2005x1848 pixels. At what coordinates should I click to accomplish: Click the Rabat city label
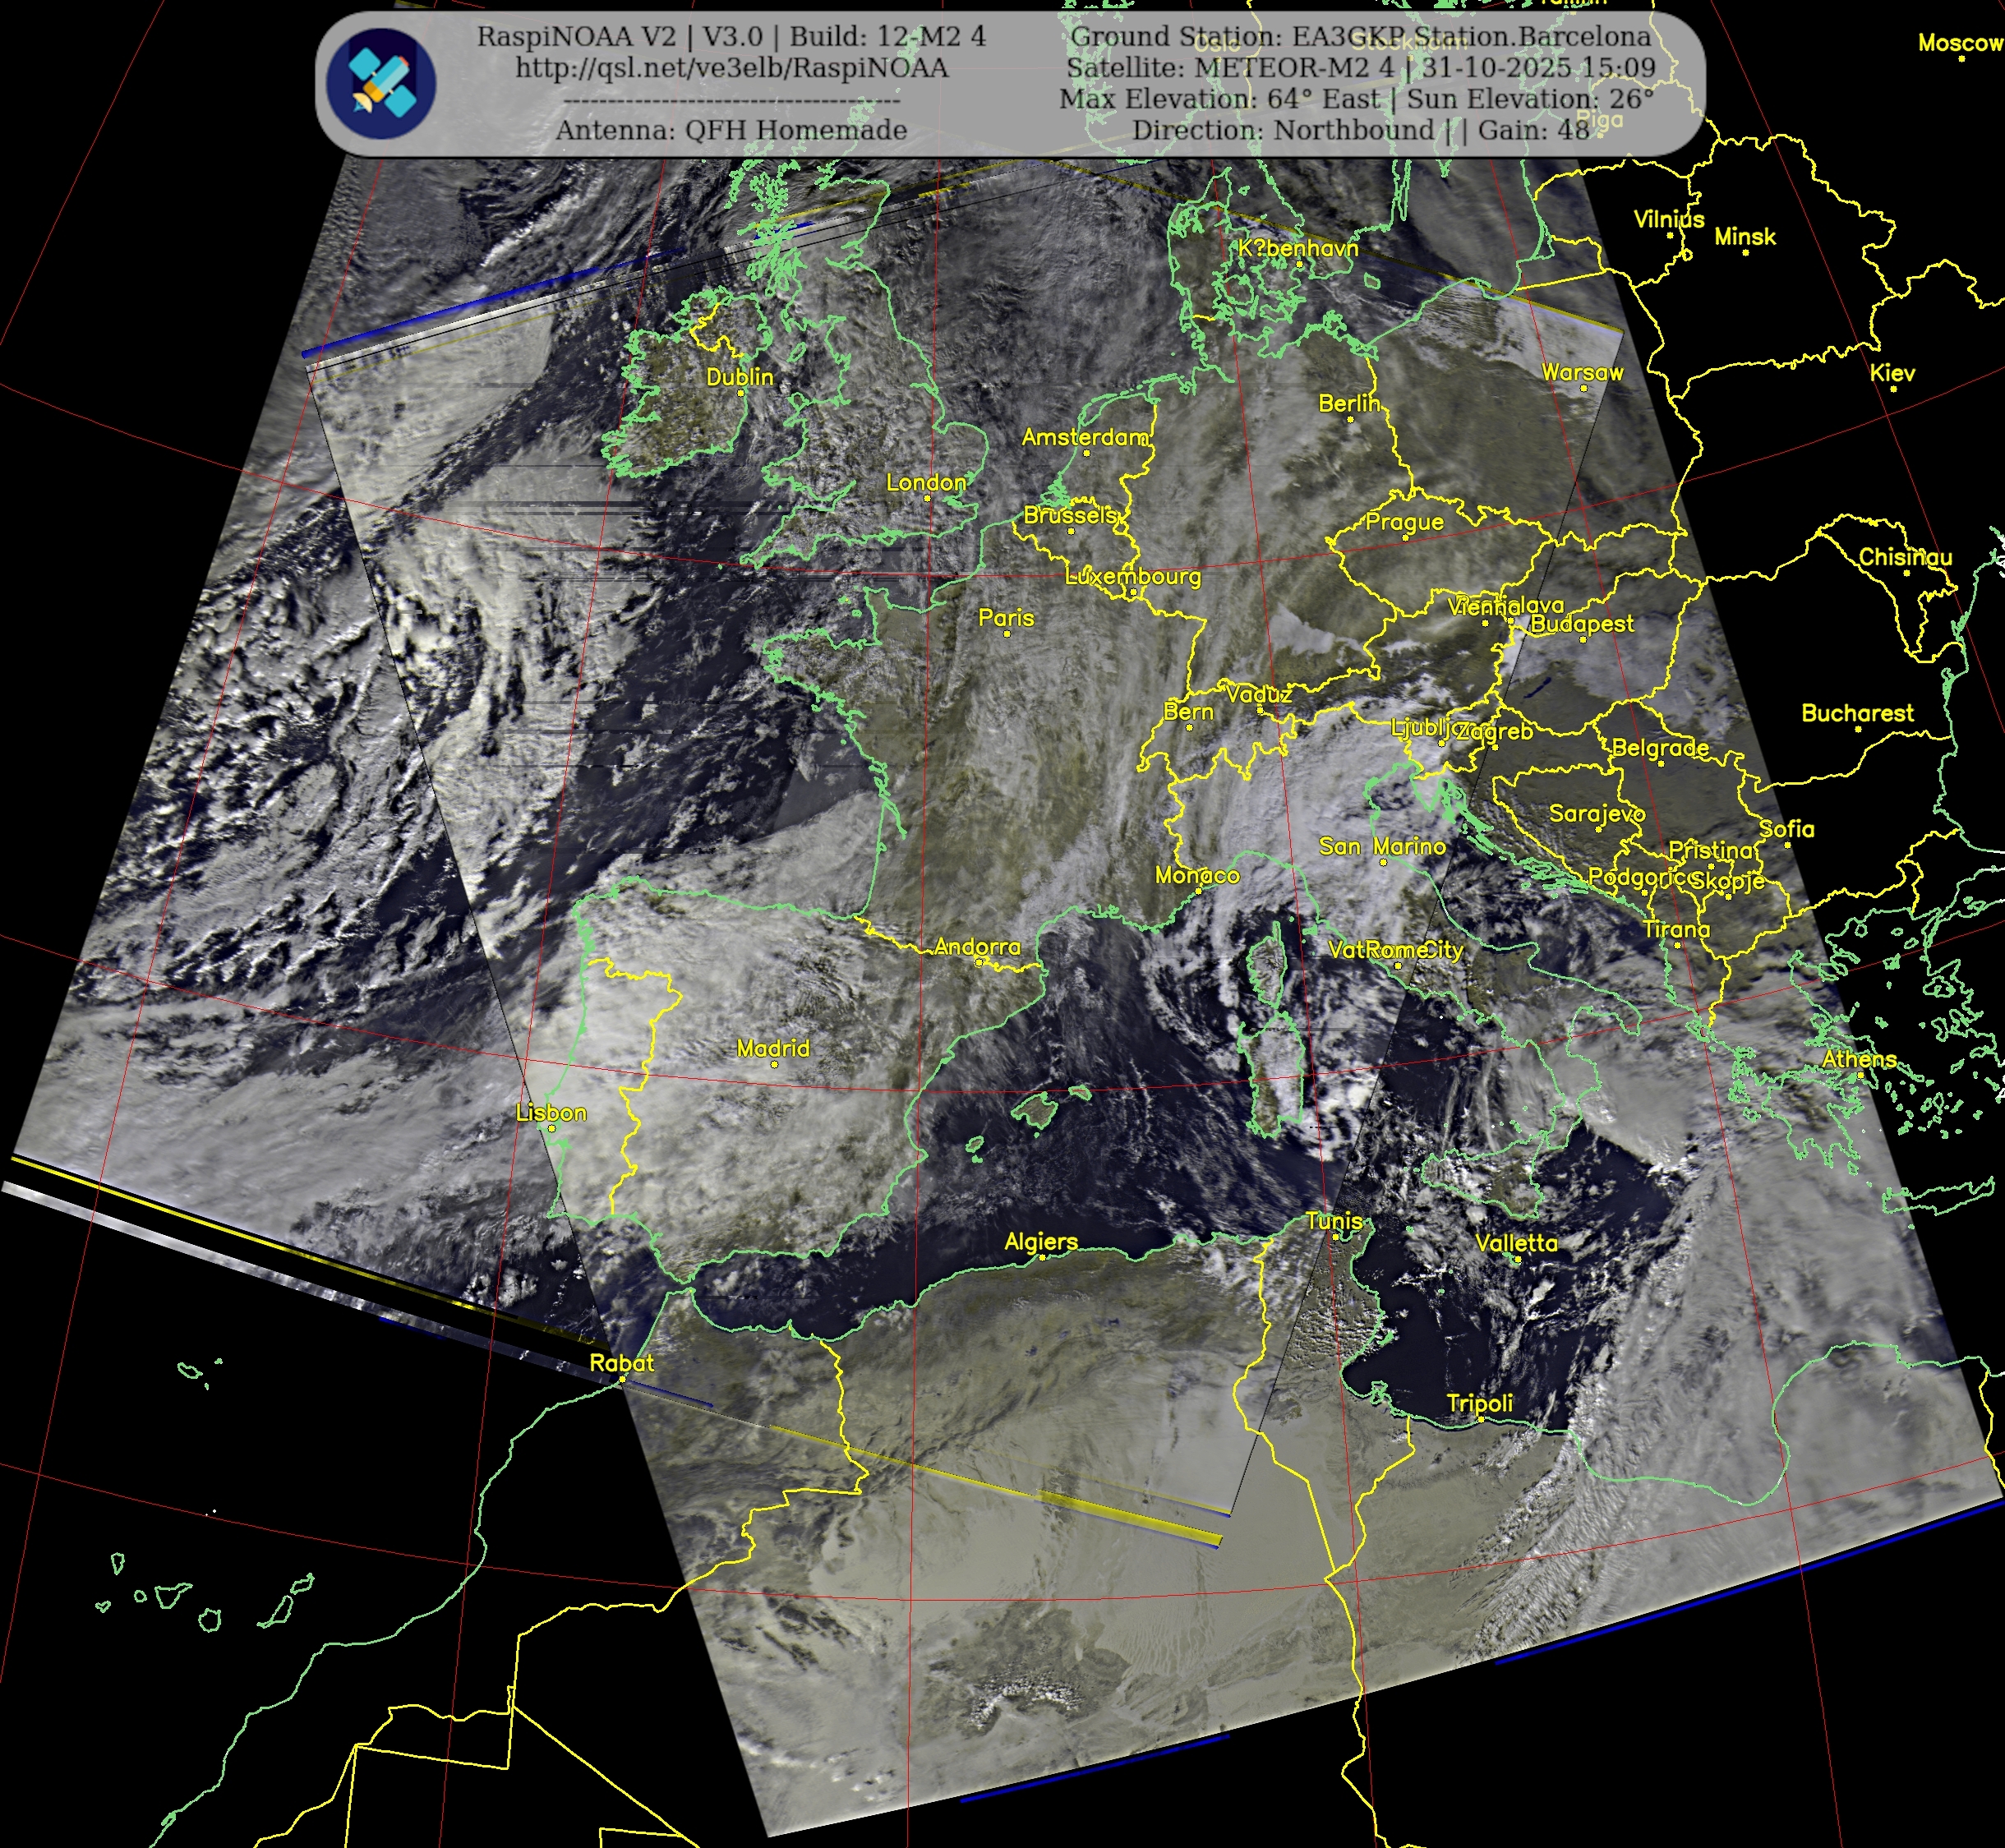pyautogui.click(x=621, y=1362)
